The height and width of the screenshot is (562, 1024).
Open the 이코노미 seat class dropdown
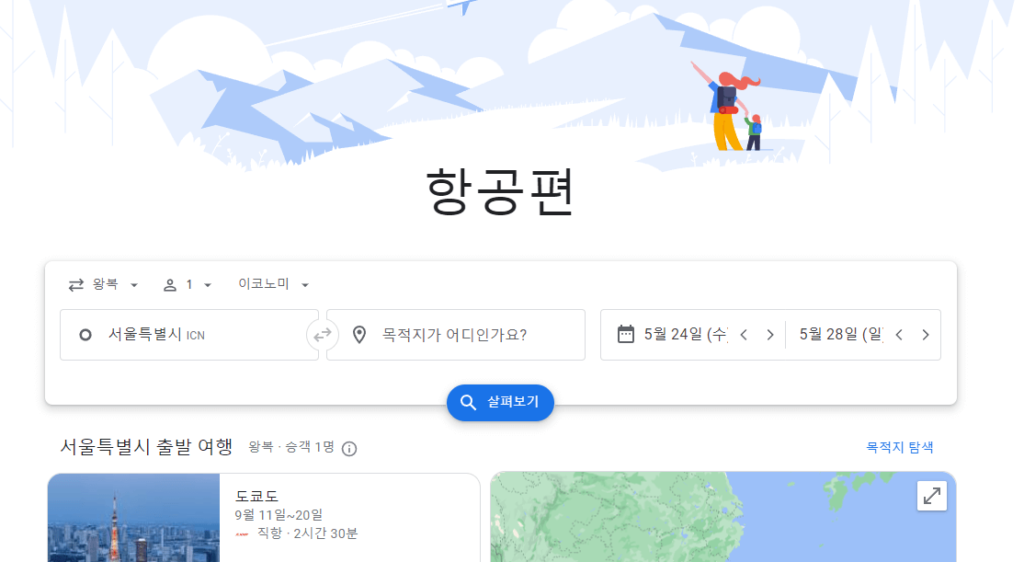point(274,285)
